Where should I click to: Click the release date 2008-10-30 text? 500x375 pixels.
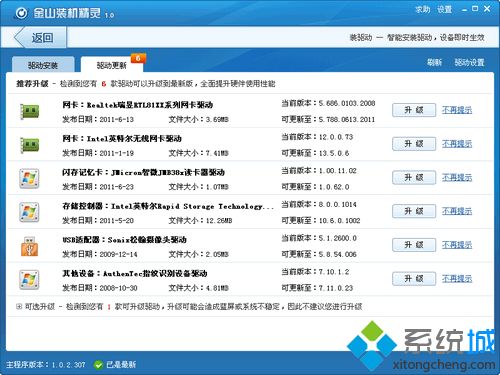(118, 288)
